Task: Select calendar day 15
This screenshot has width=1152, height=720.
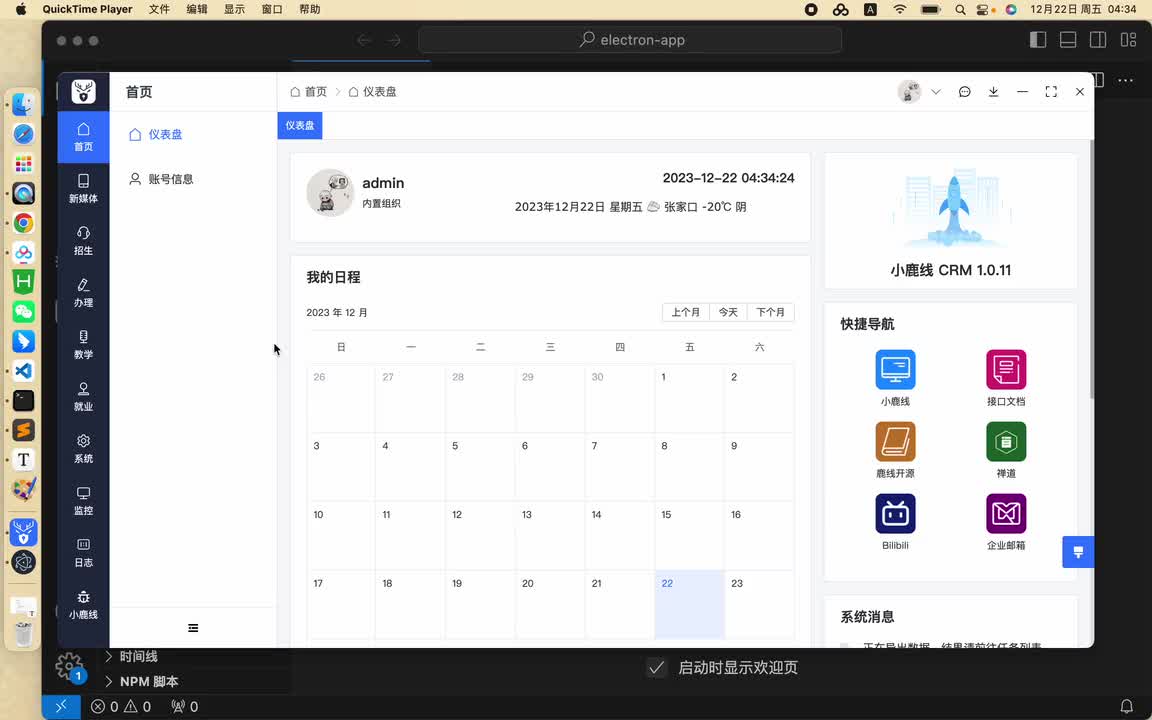Action: click(689, 535)
